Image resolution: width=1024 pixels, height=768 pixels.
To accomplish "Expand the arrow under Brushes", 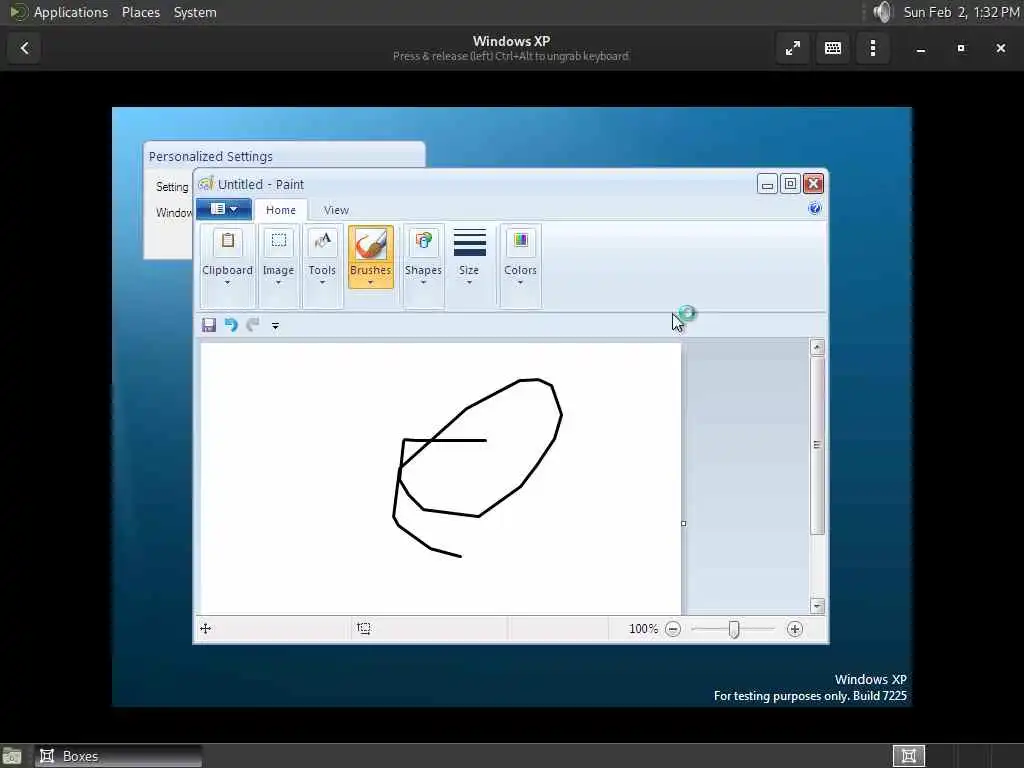I will (370, 283).
